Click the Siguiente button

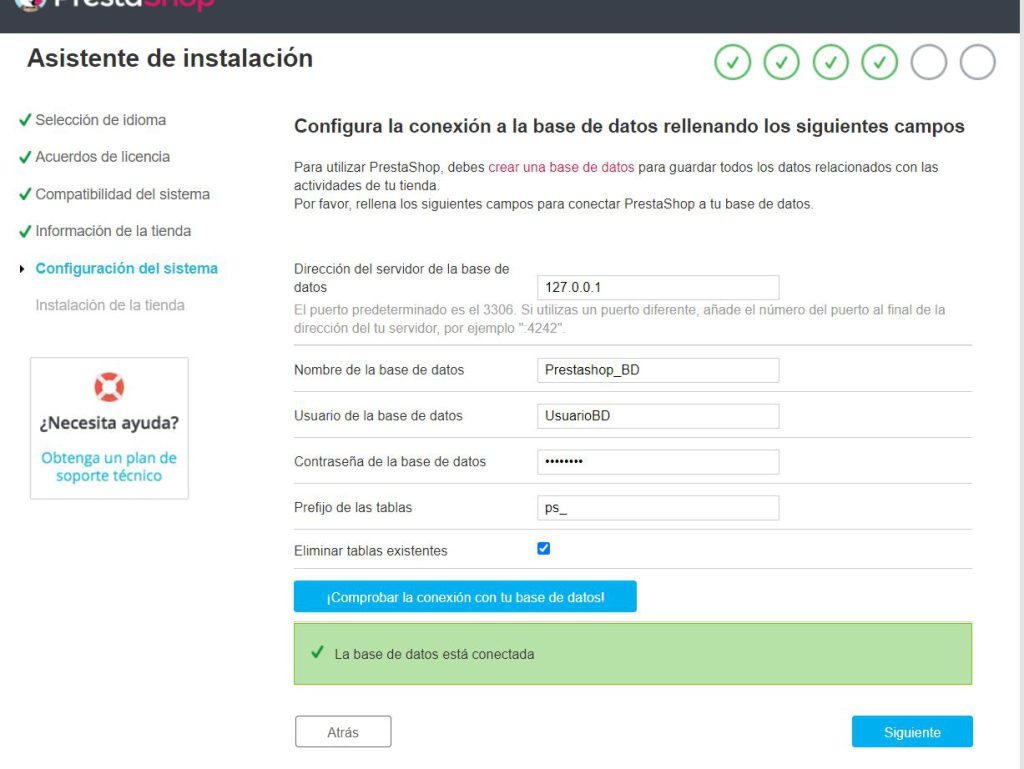(x=912, y=732)
